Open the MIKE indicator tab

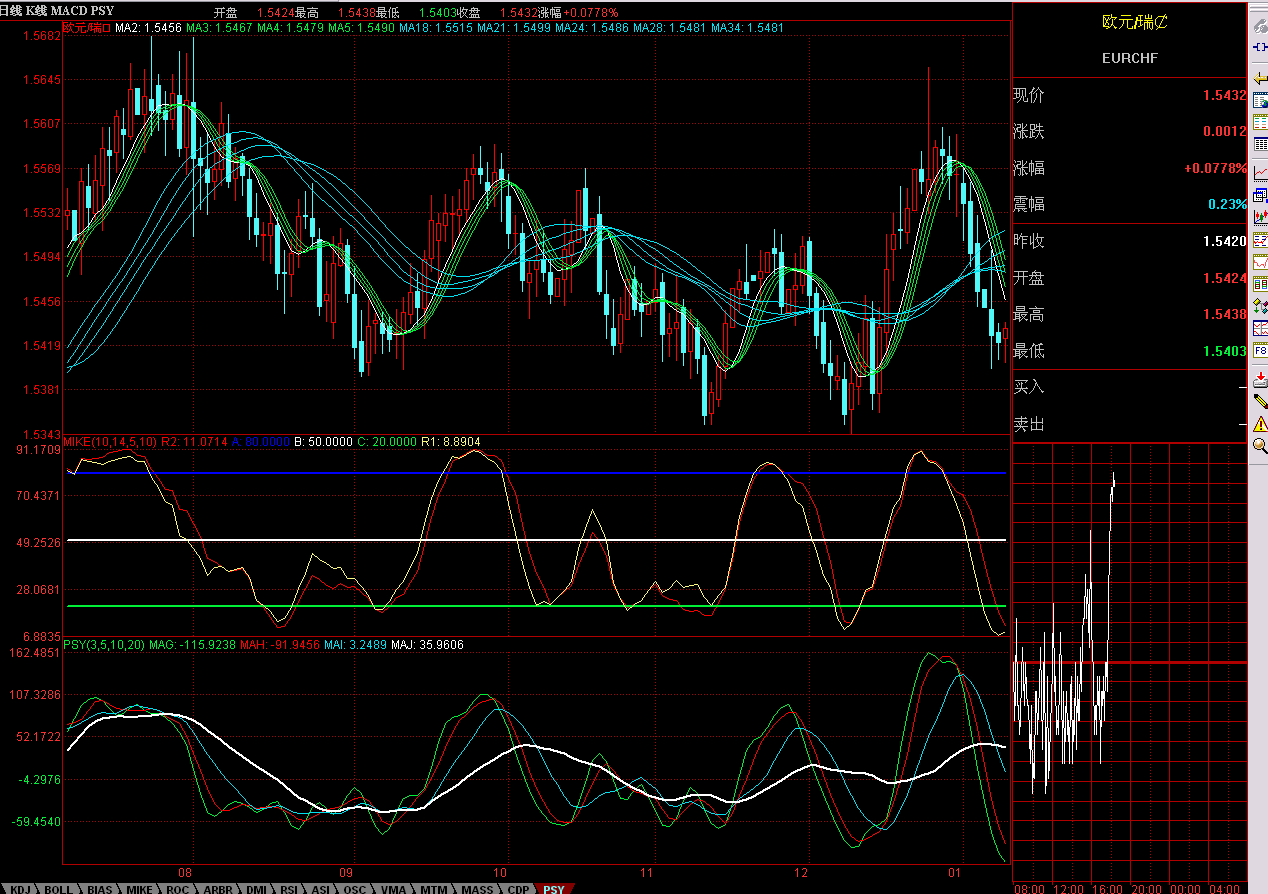point(139,889)
